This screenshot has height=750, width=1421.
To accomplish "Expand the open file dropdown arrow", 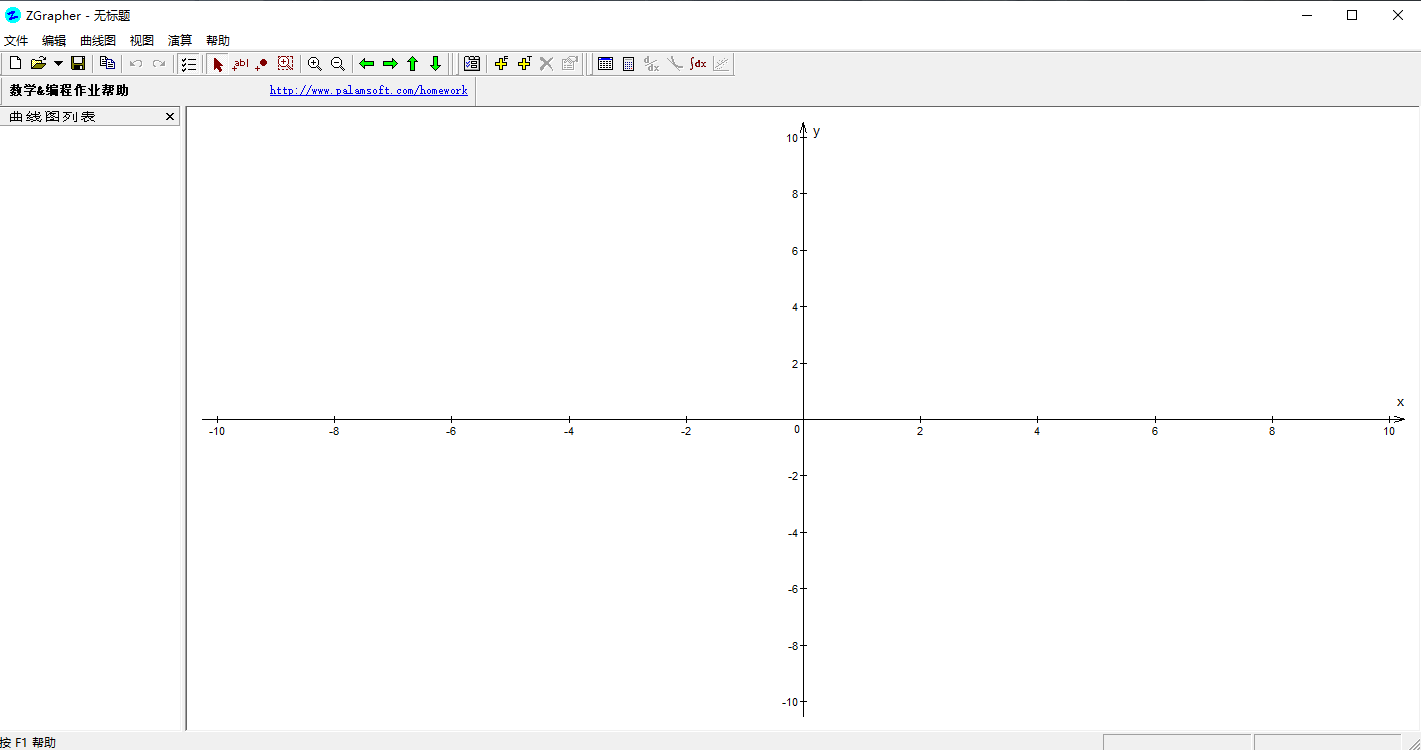I will (58, 63).
